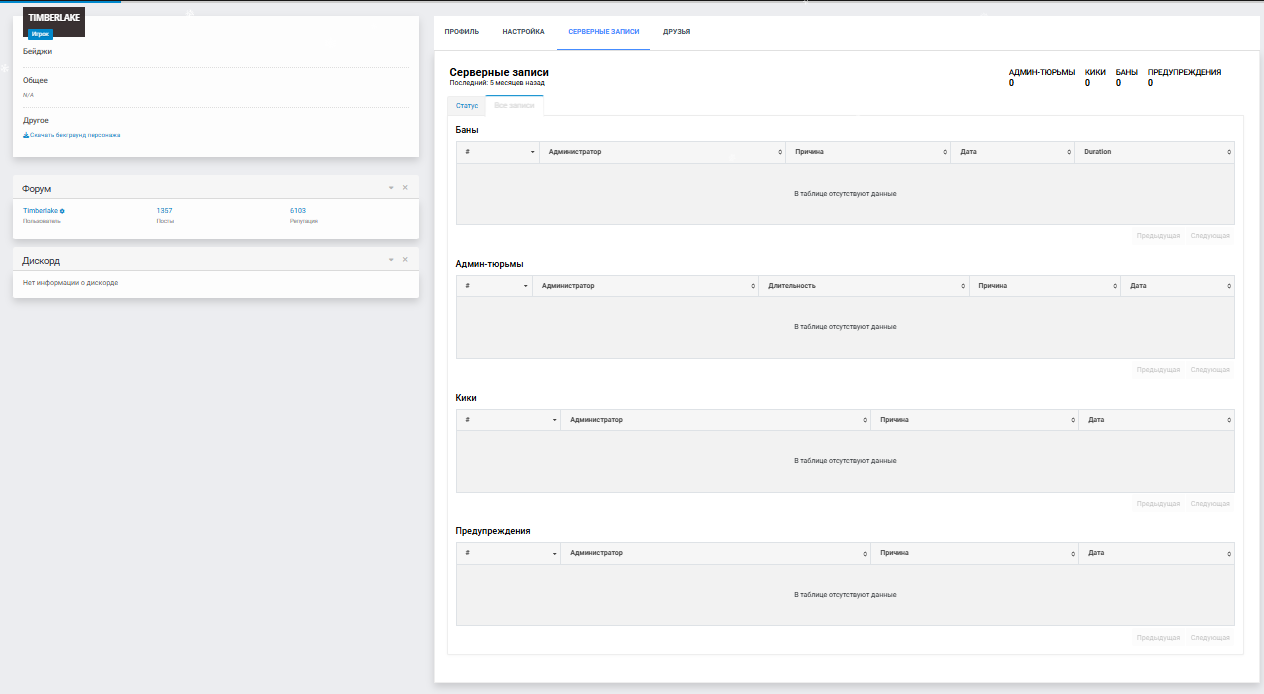
Task: Click the verified badge next to Timberlake
Action: click(x=62, y=211)
